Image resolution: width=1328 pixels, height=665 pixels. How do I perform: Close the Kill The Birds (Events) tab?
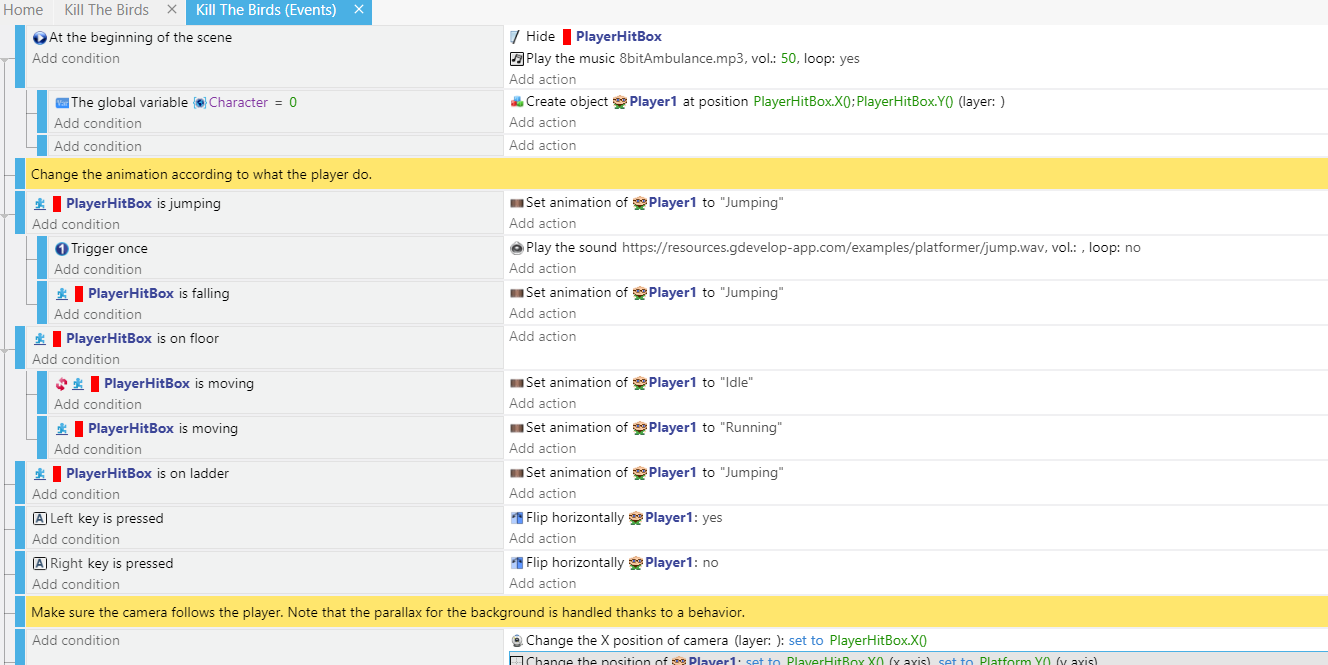[x=359, y=10]
